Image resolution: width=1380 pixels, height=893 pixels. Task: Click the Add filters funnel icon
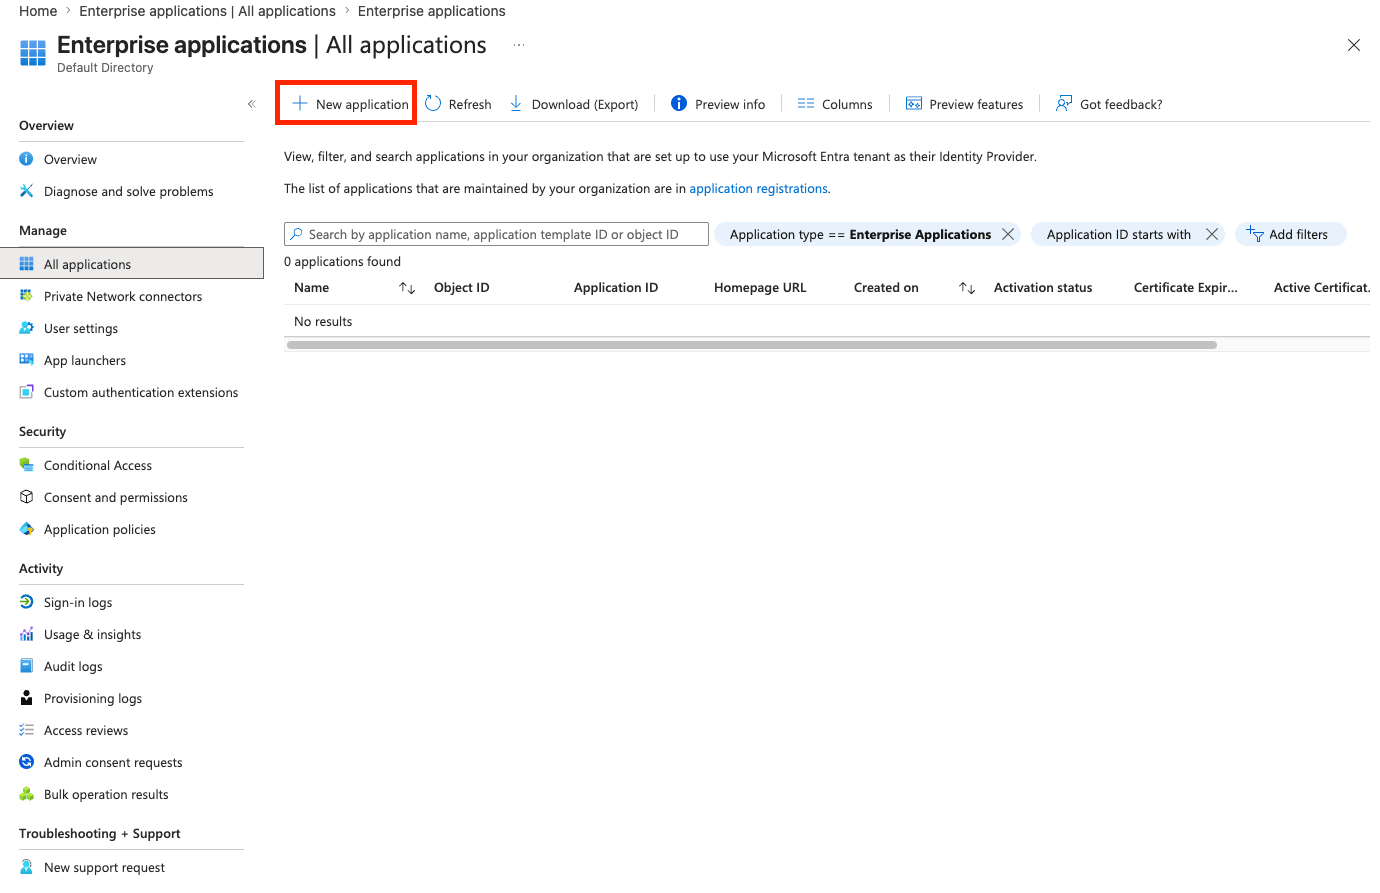pos(1255,234)
